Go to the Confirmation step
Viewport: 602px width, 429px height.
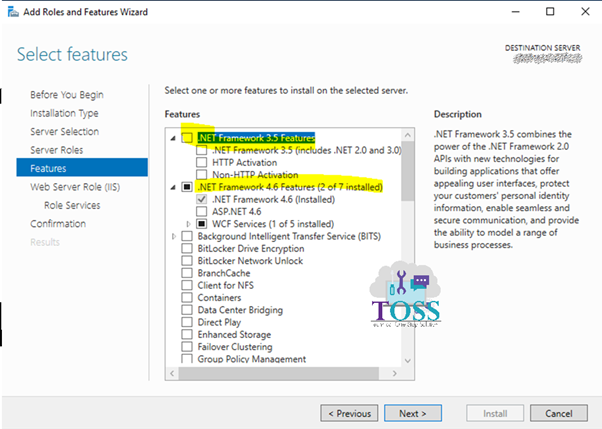tap(58, 224)
